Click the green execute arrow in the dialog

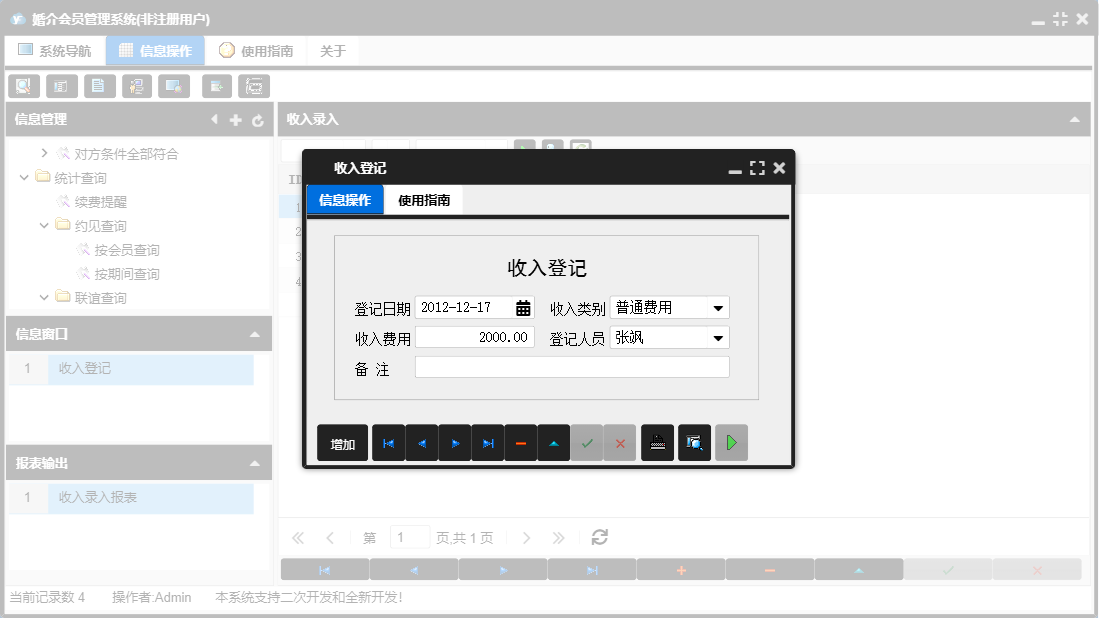[x=731, y=442]
